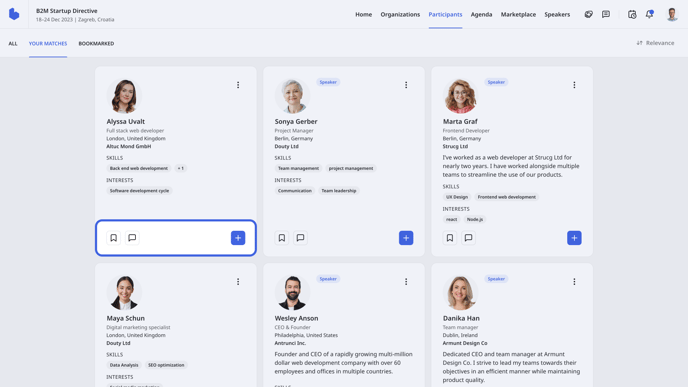Bookmark Marta Graf's card
This screenshot has width=688, height=387.
coord(450,238)
